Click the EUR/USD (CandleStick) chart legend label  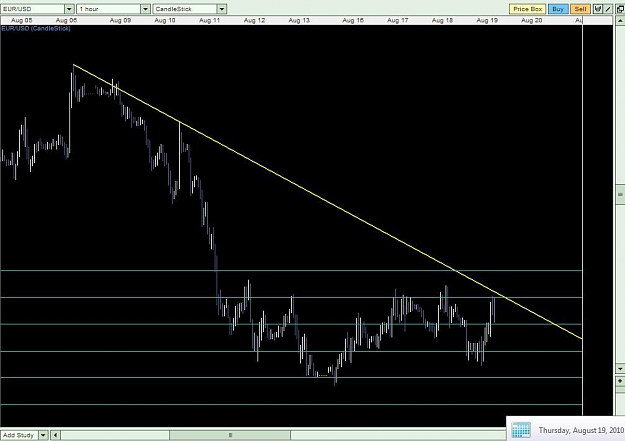coord(36,29)
